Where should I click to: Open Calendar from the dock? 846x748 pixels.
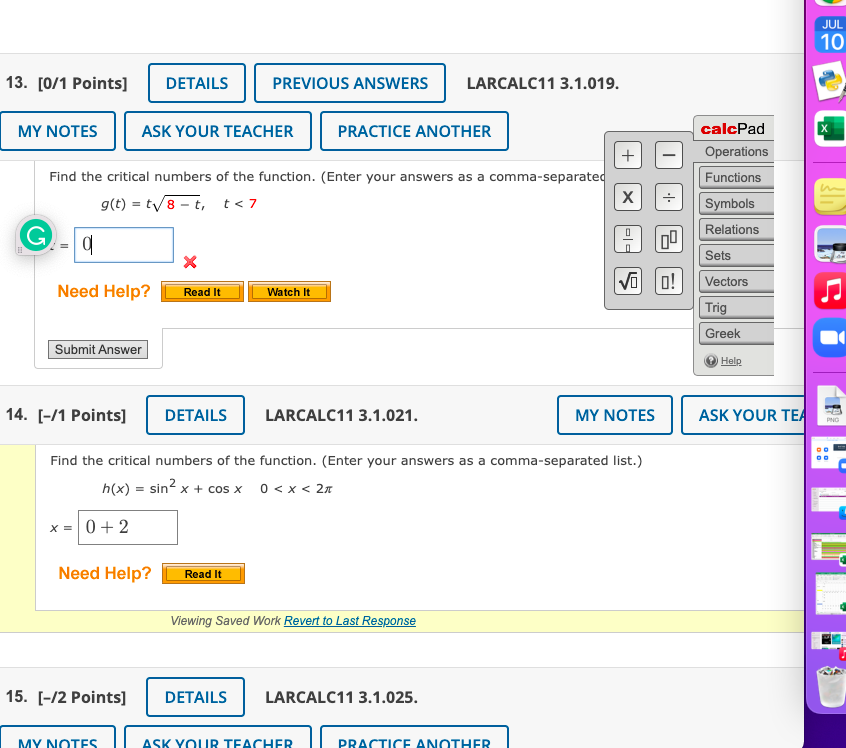coord(830,35)
